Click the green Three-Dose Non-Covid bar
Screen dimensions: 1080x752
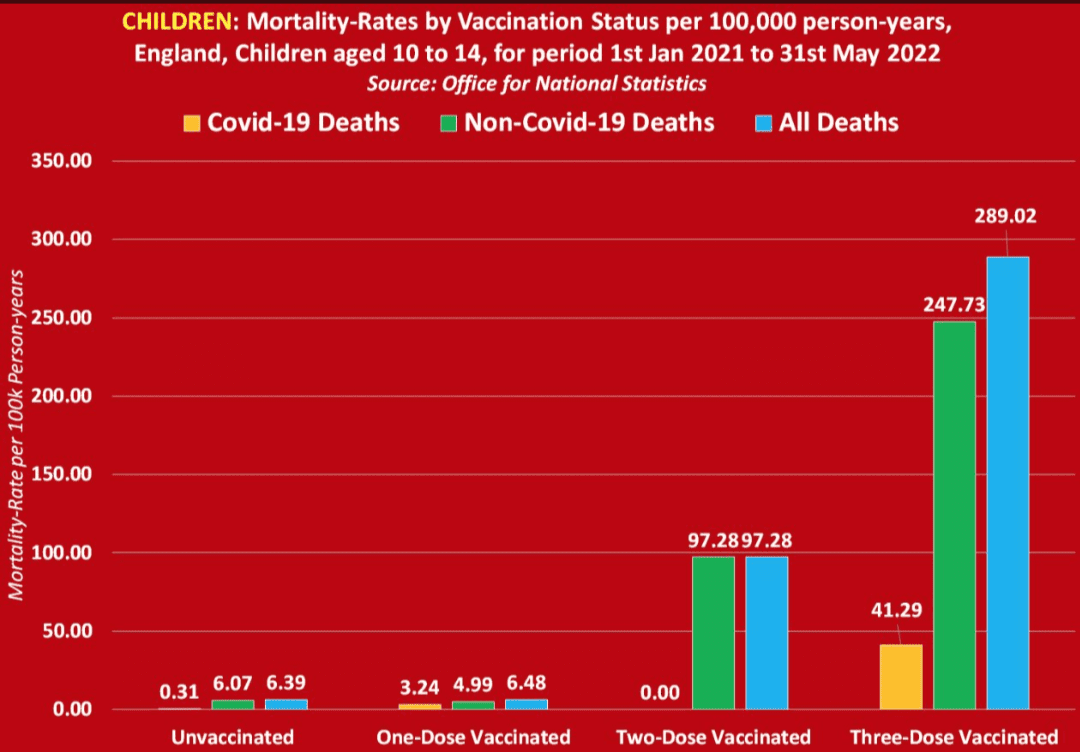click(955, 515)
